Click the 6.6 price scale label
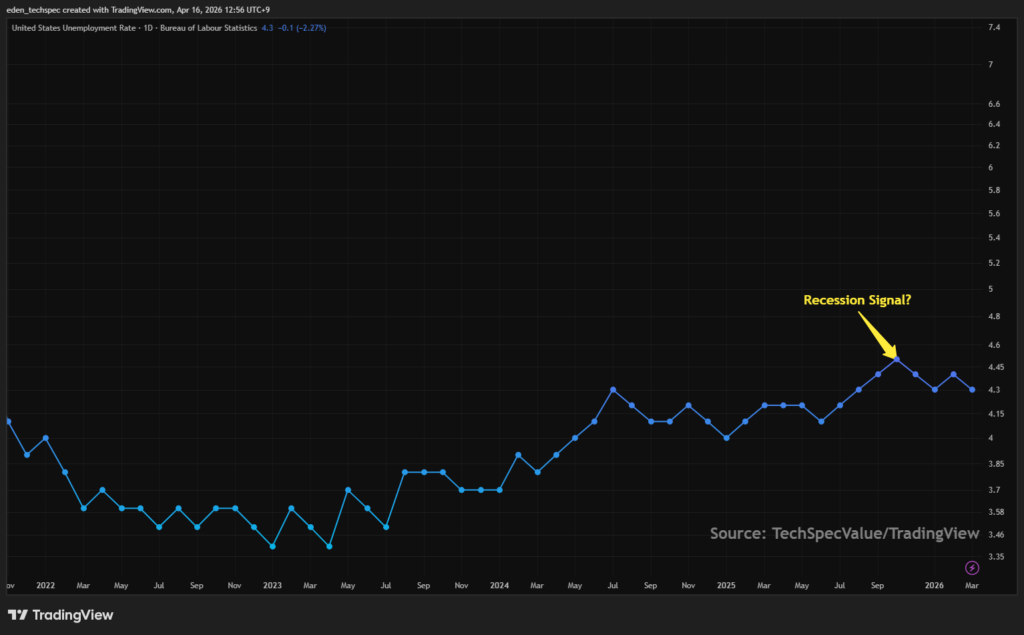The height and width of the screenshot is (635, 1024). coord(994,104)
